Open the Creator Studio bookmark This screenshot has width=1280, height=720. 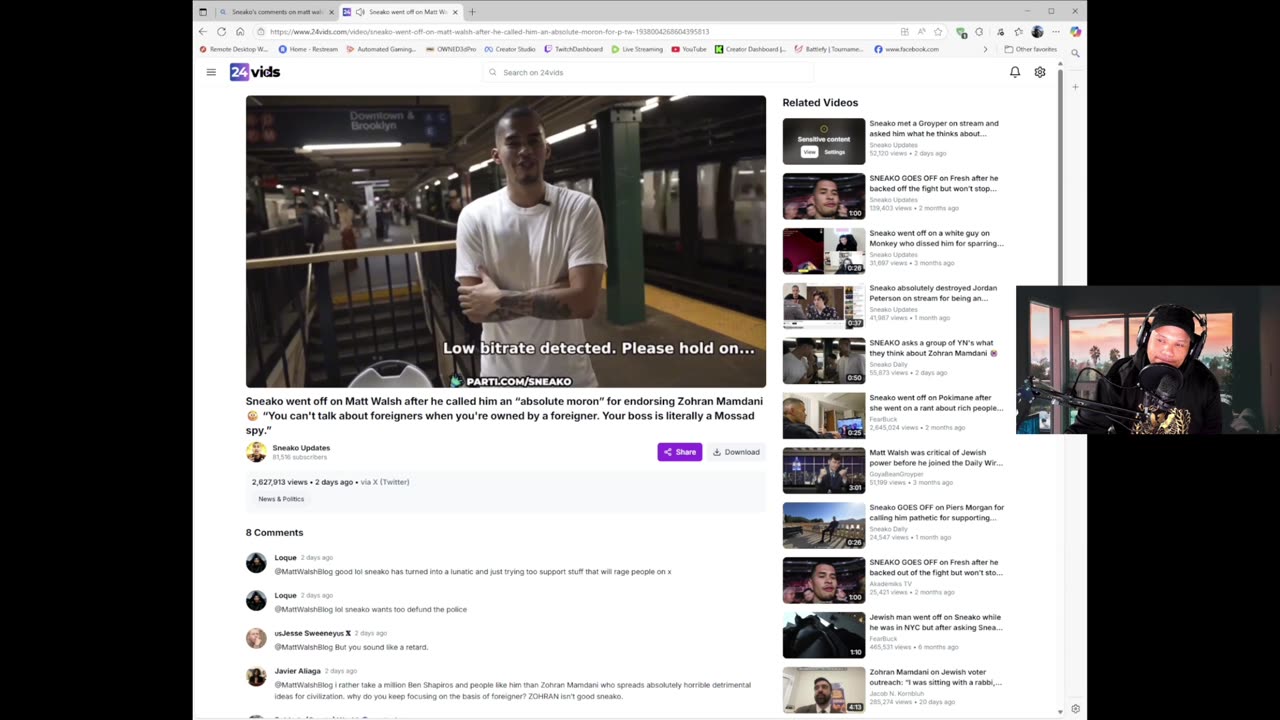coord(510,49)
